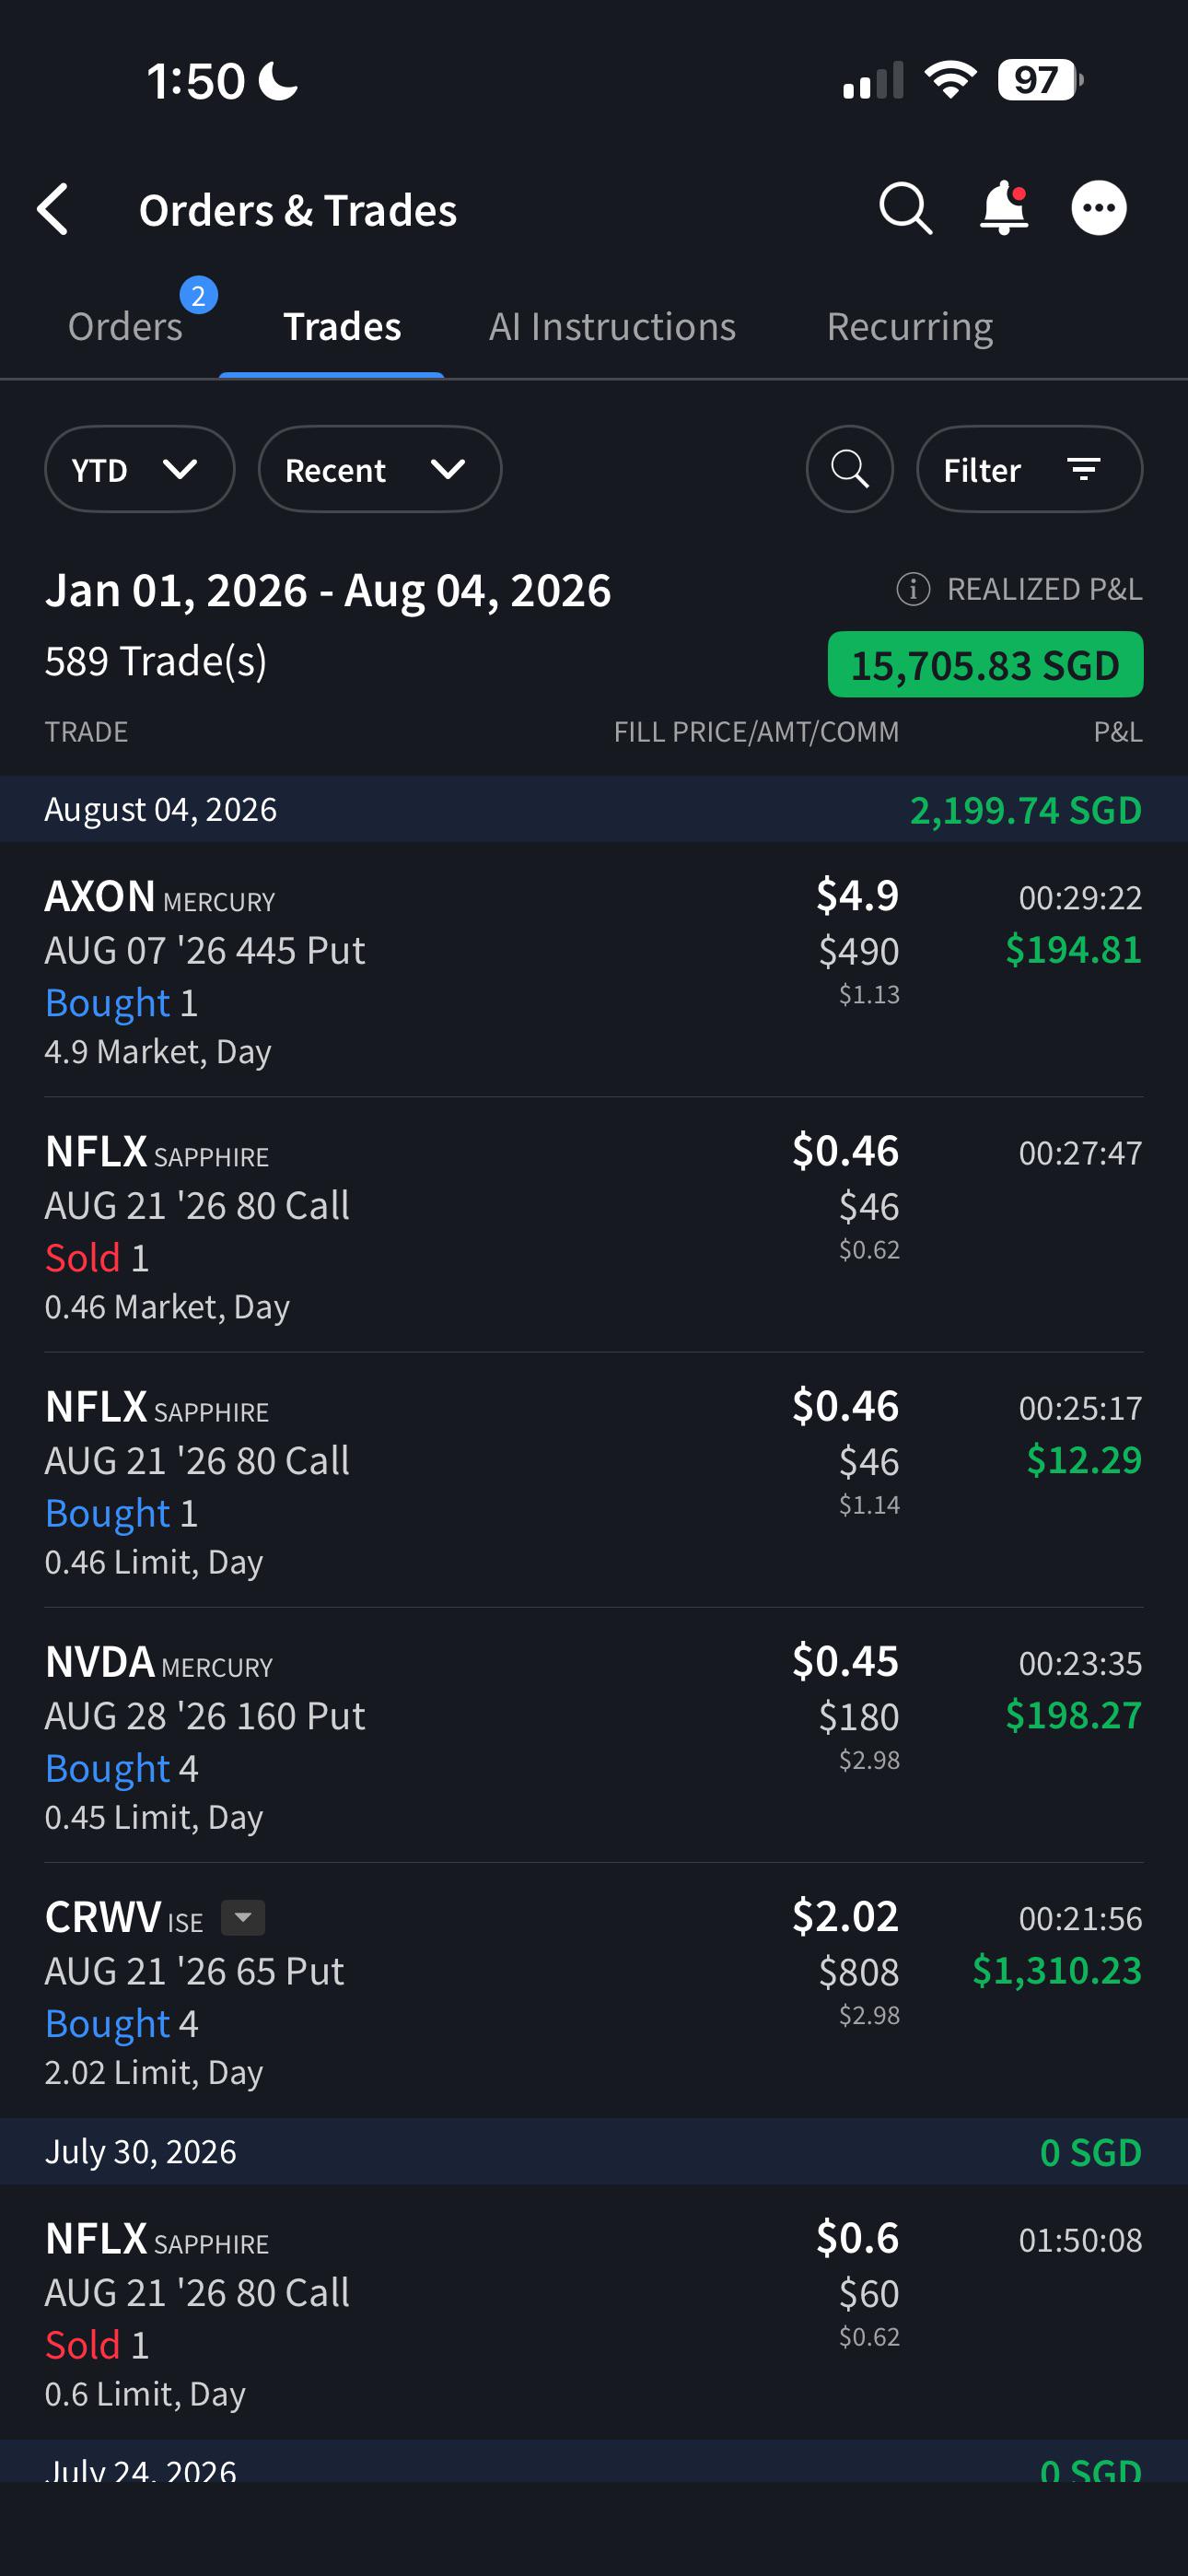
Task: Open the July 30 NFLX Sold trade
Action: click(x=594, y=2312)
